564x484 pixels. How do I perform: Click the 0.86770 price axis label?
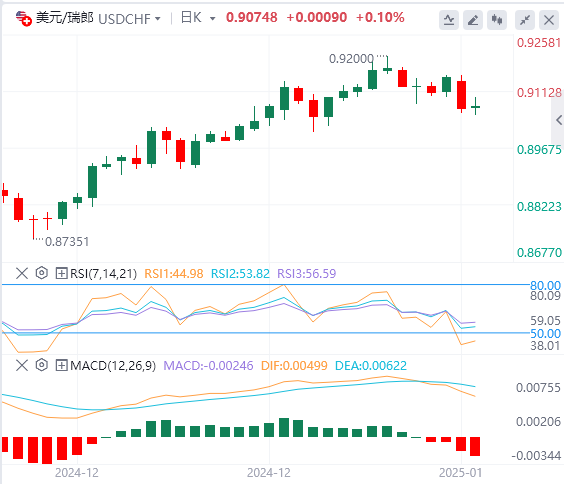click(x=539, y=253)
